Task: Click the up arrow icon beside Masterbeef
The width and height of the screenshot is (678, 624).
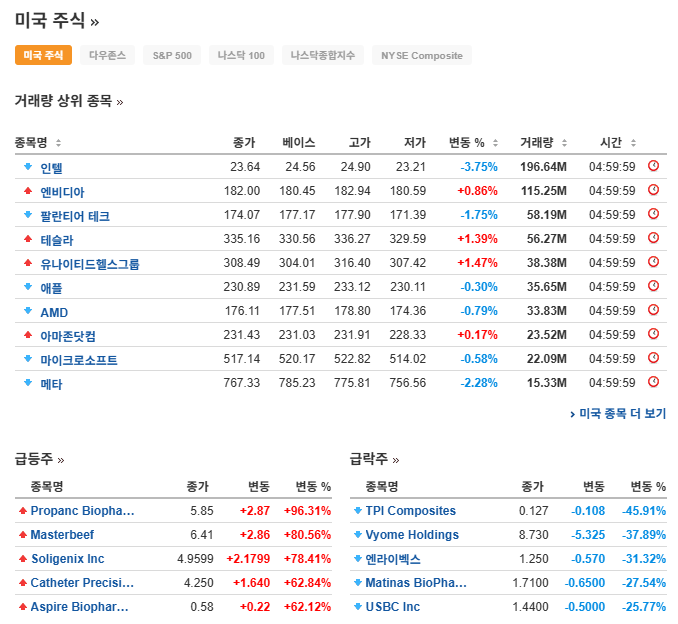Action: (23, 535)
